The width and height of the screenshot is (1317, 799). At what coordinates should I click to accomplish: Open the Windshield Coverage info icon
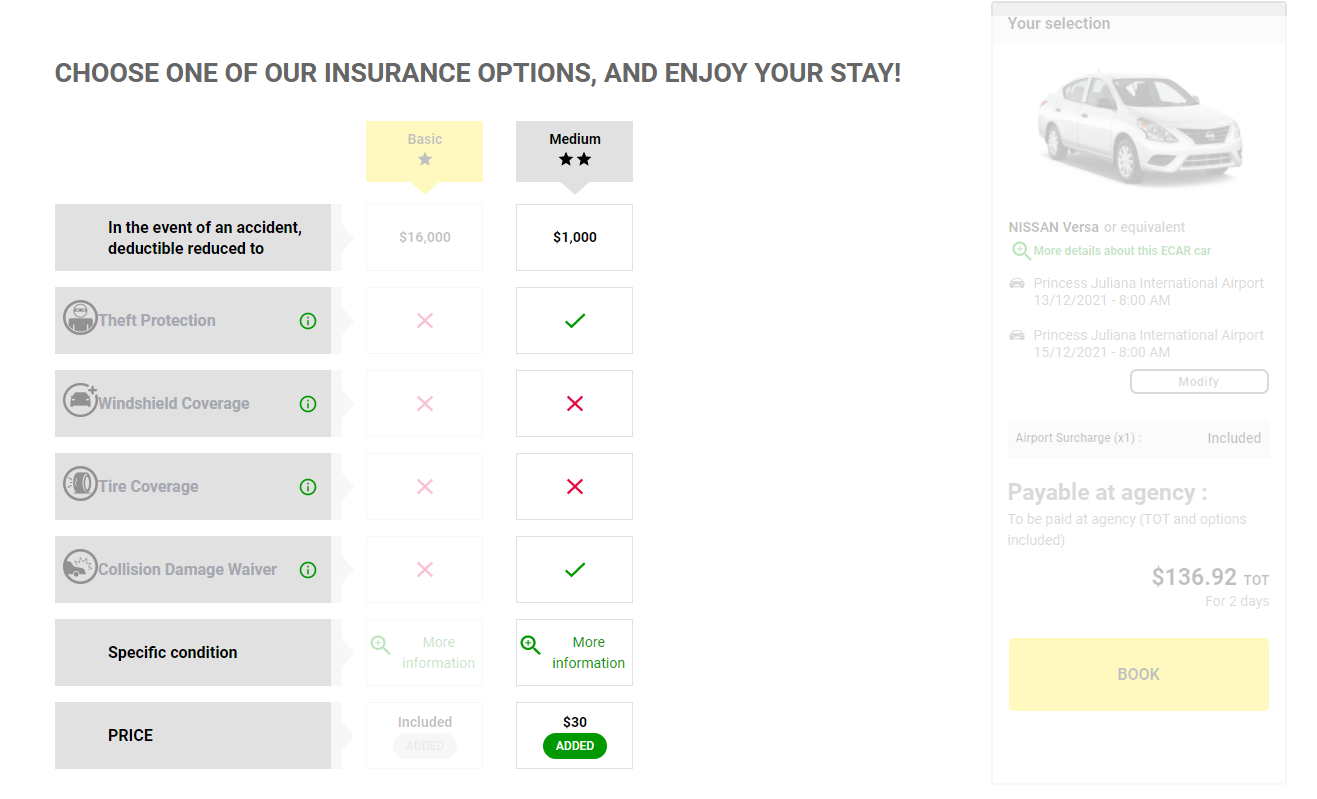click(x=307, y=403)
